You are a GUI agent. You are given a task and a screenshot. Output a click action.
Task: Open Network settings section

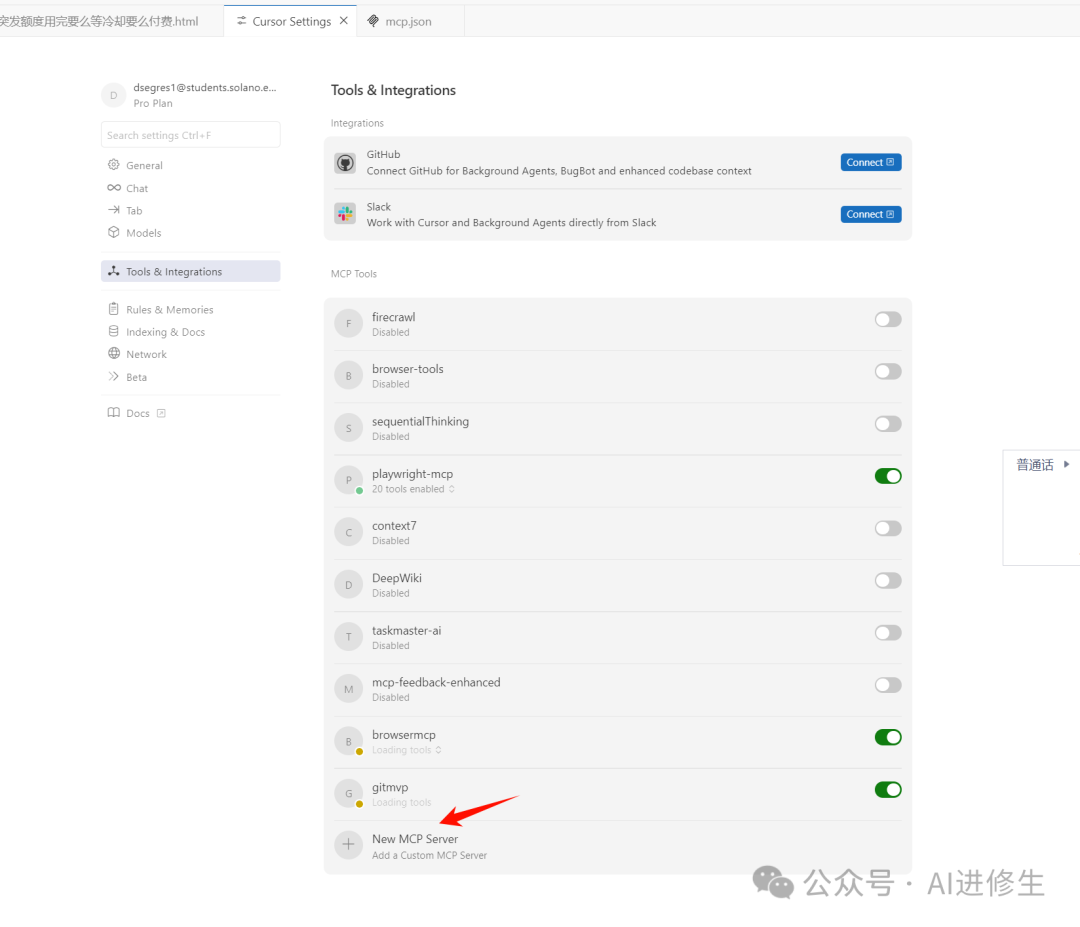190,354
